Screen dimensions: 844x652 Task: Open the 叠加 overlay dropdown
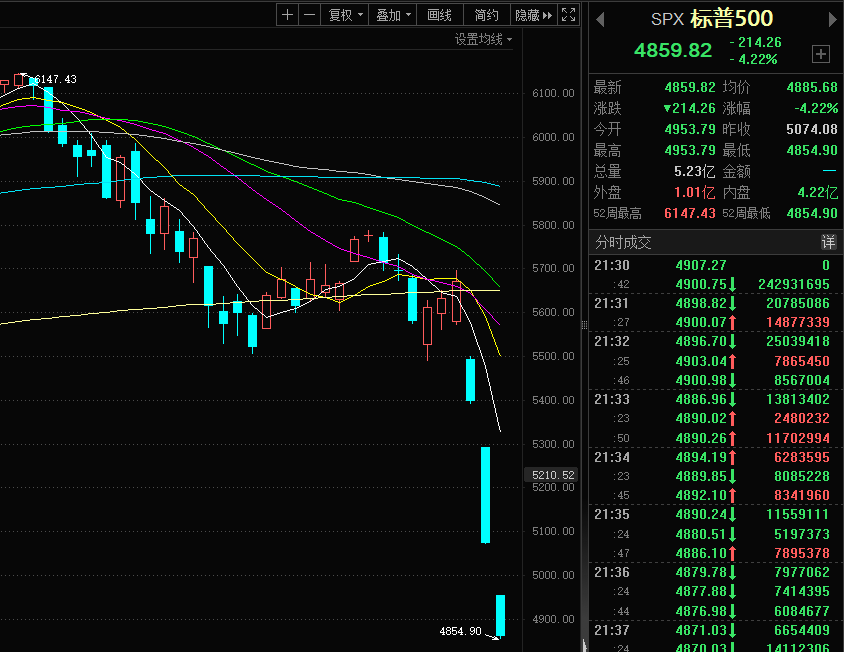392,15
